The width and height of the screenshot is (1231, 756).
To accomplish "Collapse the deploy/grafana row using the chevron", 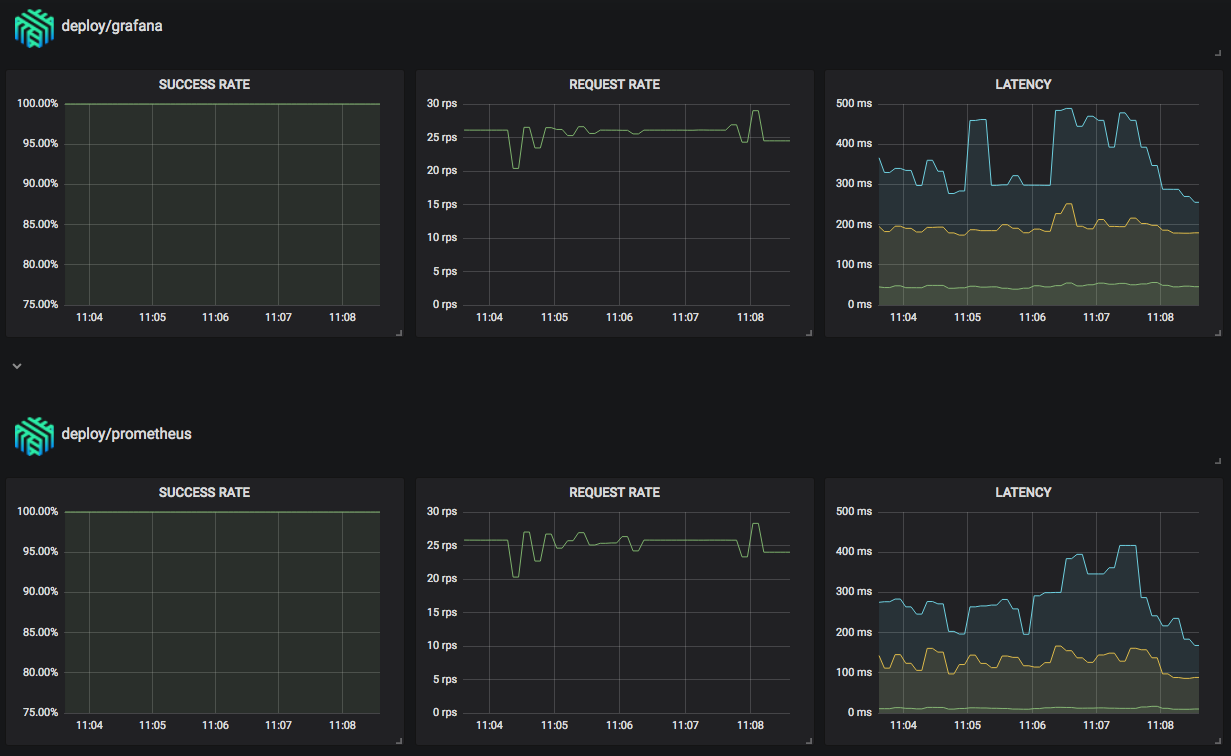I will point(16,366).
